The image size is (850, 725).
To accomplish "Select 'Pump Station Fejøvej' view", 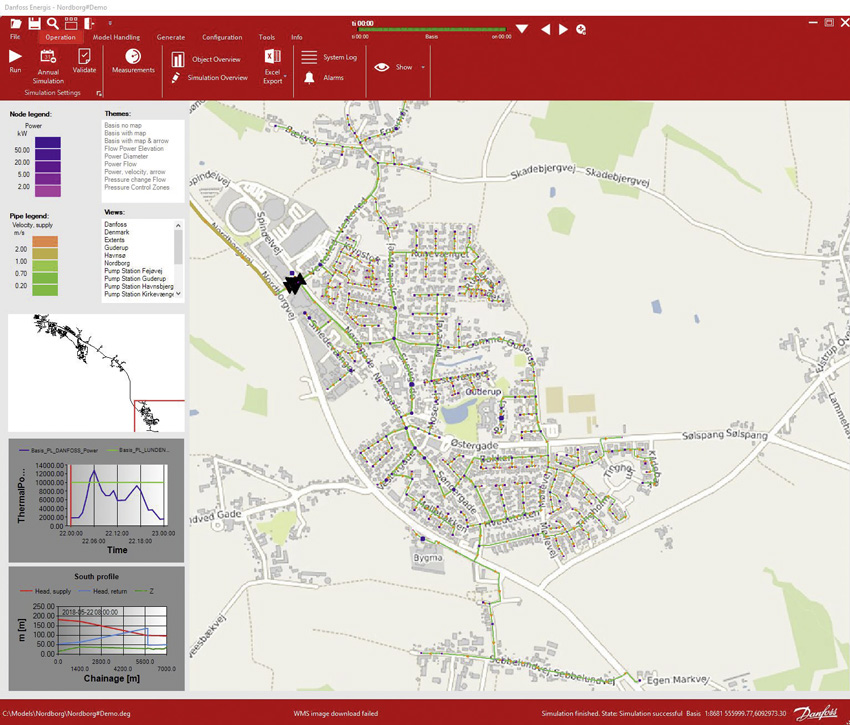I will click(133, 271).
